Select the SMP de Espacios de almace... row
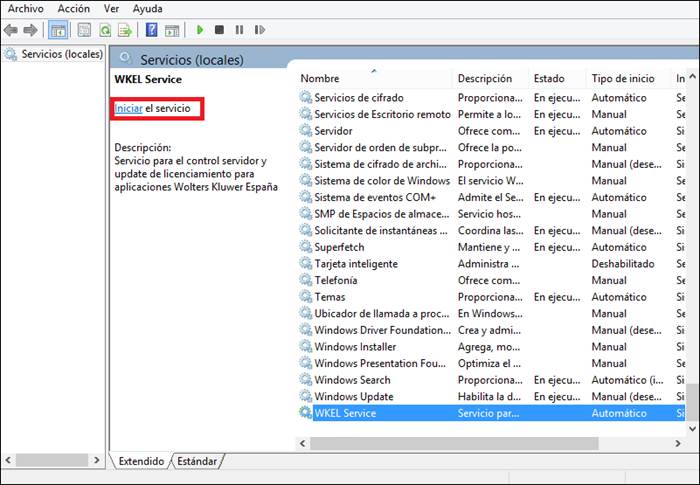The width and height of the screenshot is (700, 485). (x=491, y=213)
